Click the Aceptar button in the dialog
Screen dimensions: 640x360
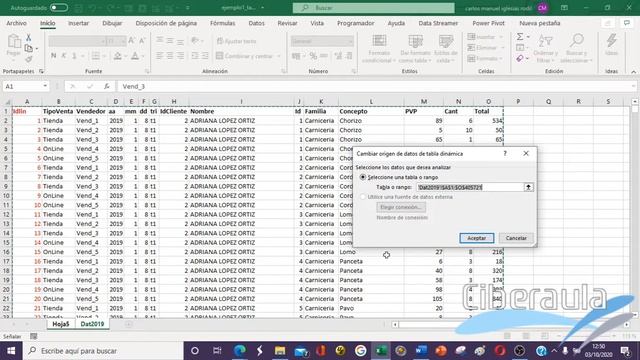tap(476, 238)
